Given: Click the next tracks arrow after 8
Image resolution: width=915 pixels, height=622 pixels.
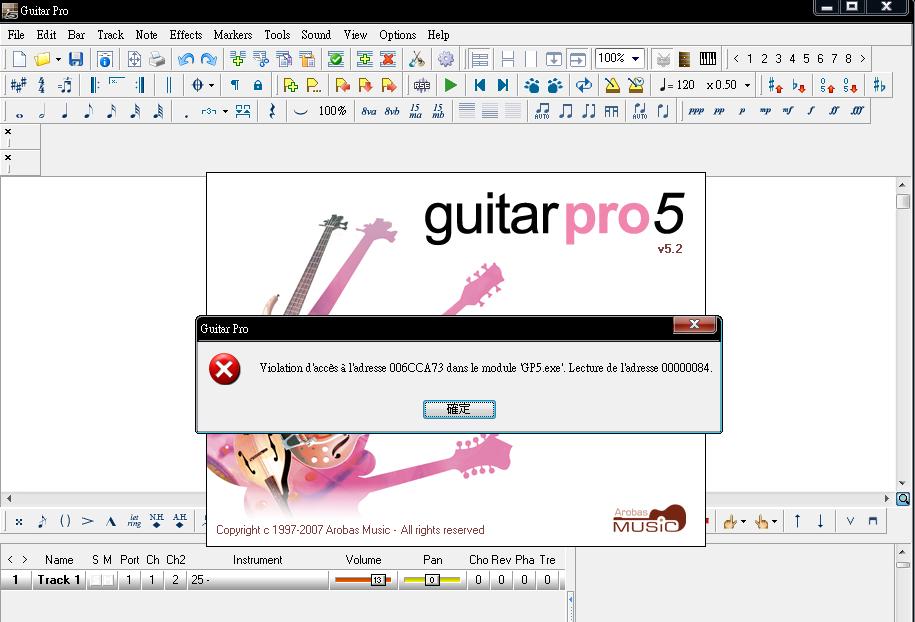Looking at the screenshot, I should pos(862,59).
